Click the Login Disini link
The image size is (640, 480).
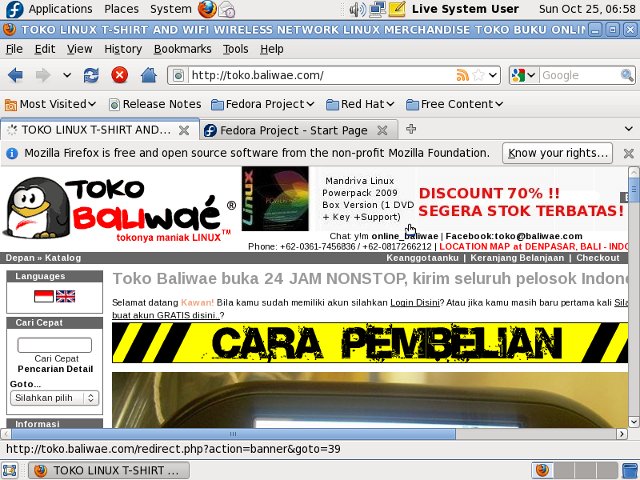coord(415,302)
